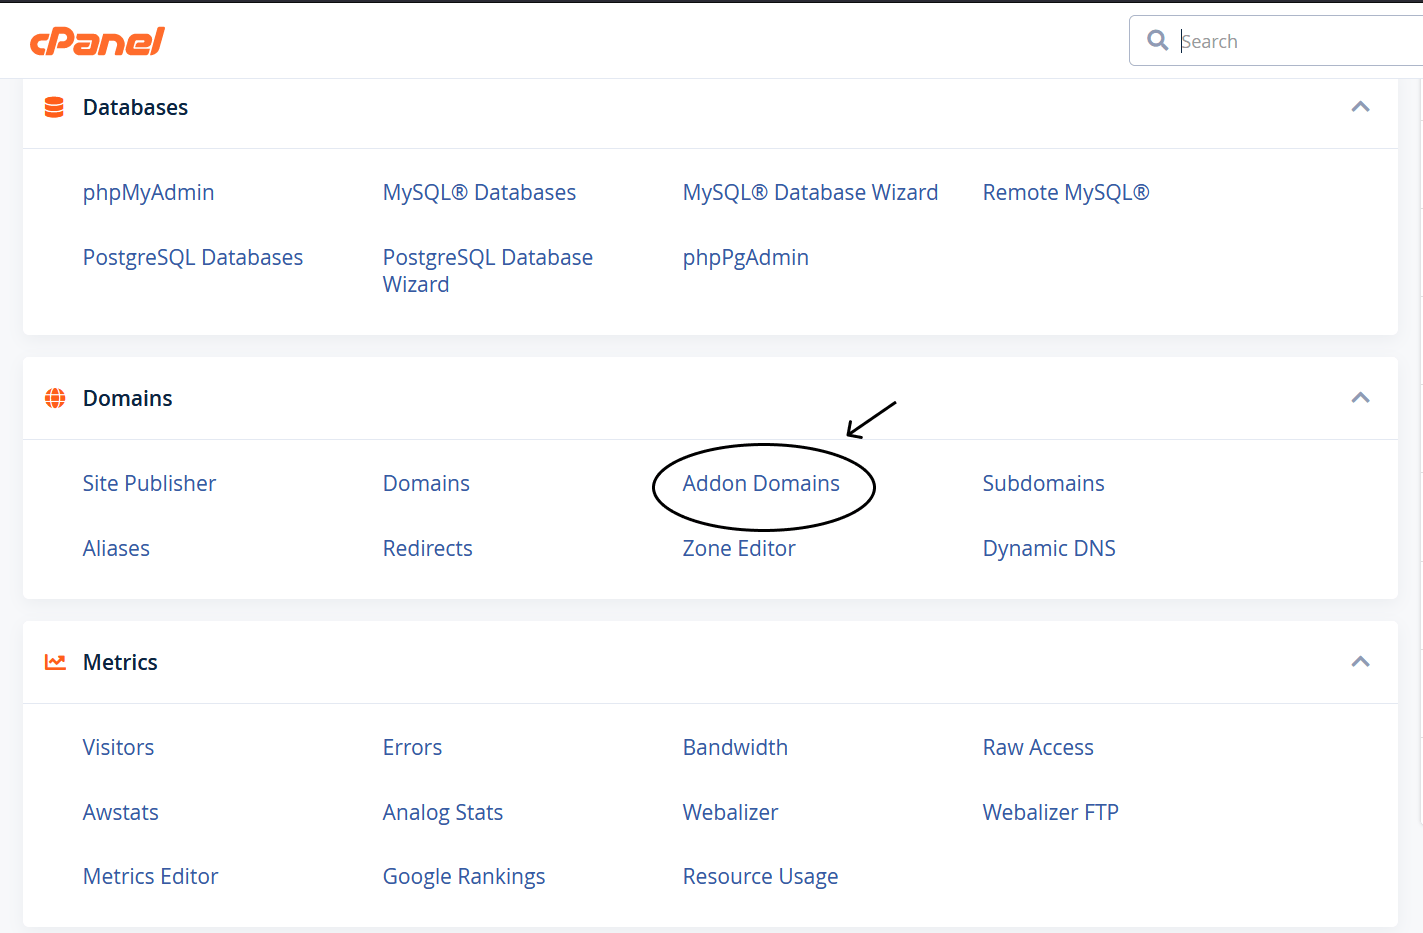Click the Metrics section chart icon
This screenshot has height=933, width=1423.
click(x=55, y=662)
